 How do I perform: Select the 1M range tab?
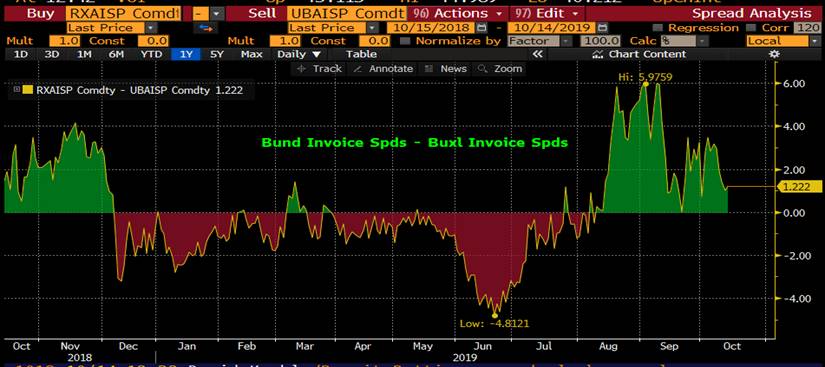(84, 54)
